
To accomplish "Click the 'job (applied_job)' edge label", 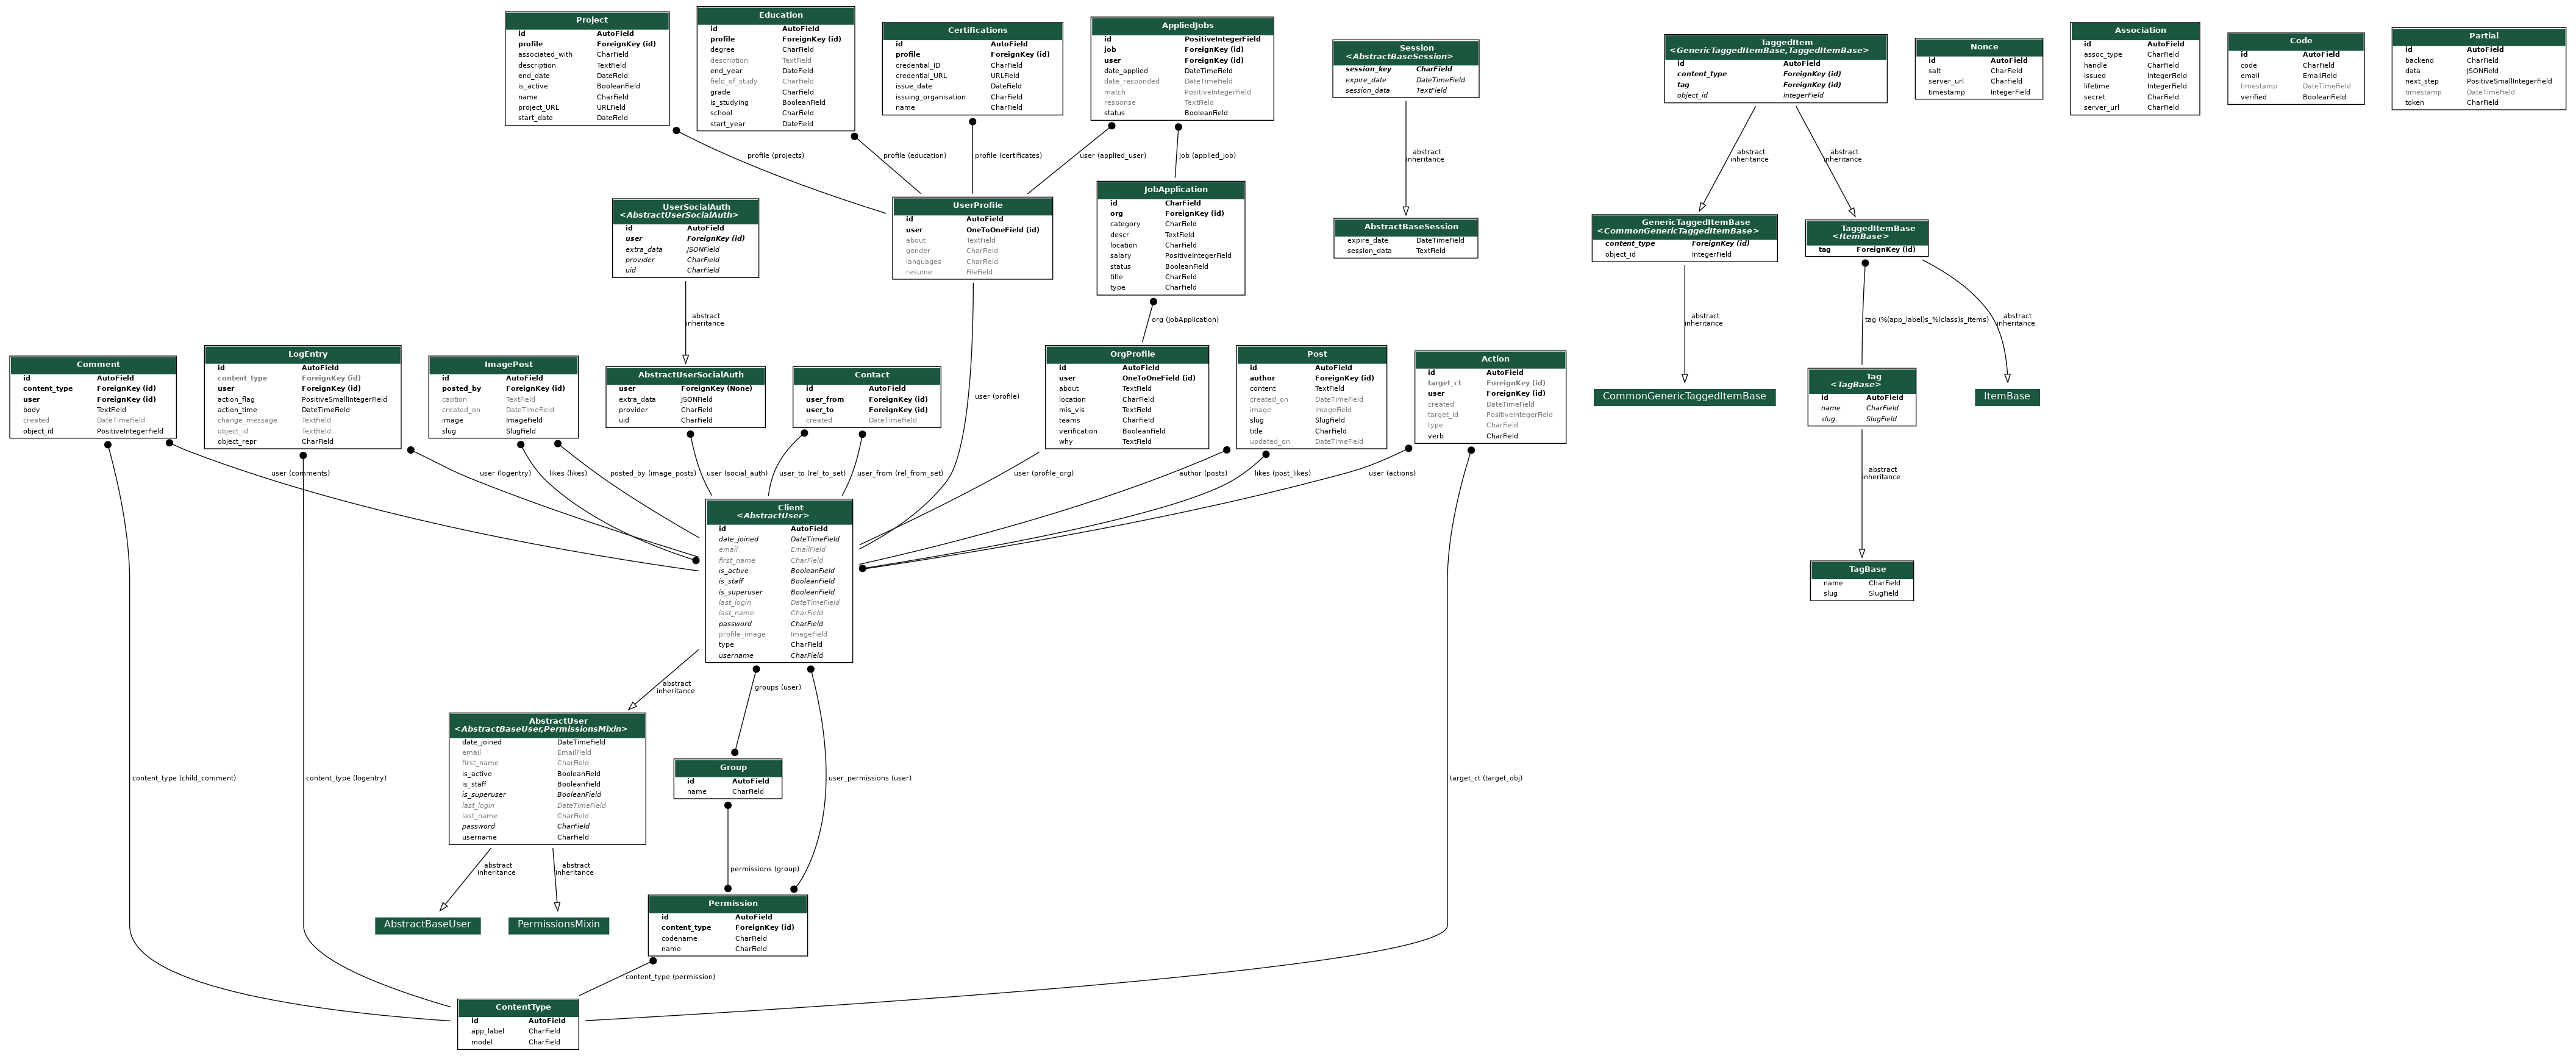I will 1207,156.
